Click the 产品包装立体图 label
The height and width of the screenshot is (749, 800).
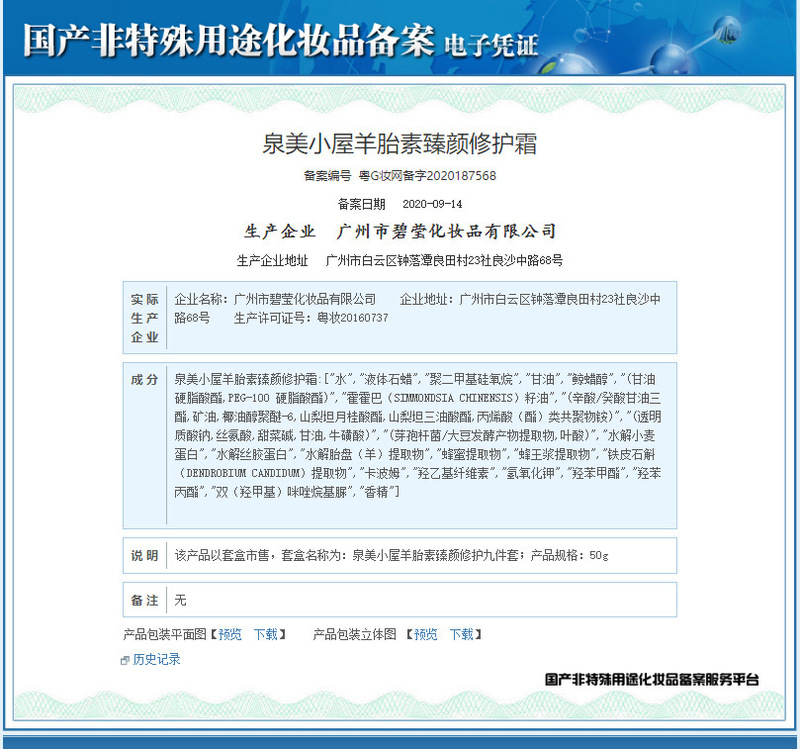pyautogui.click(x=355, y=634)
